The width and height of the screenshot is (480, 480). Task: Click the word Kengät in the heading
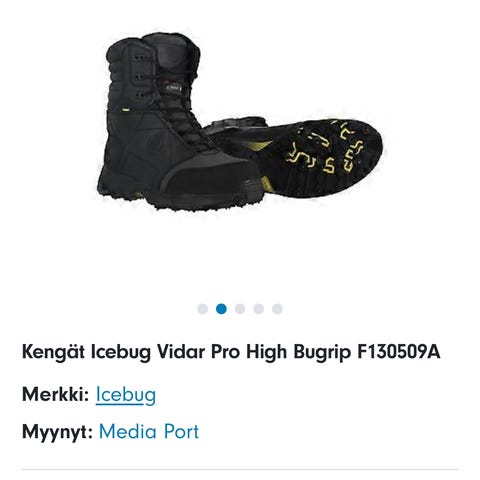tap(53, 352)
